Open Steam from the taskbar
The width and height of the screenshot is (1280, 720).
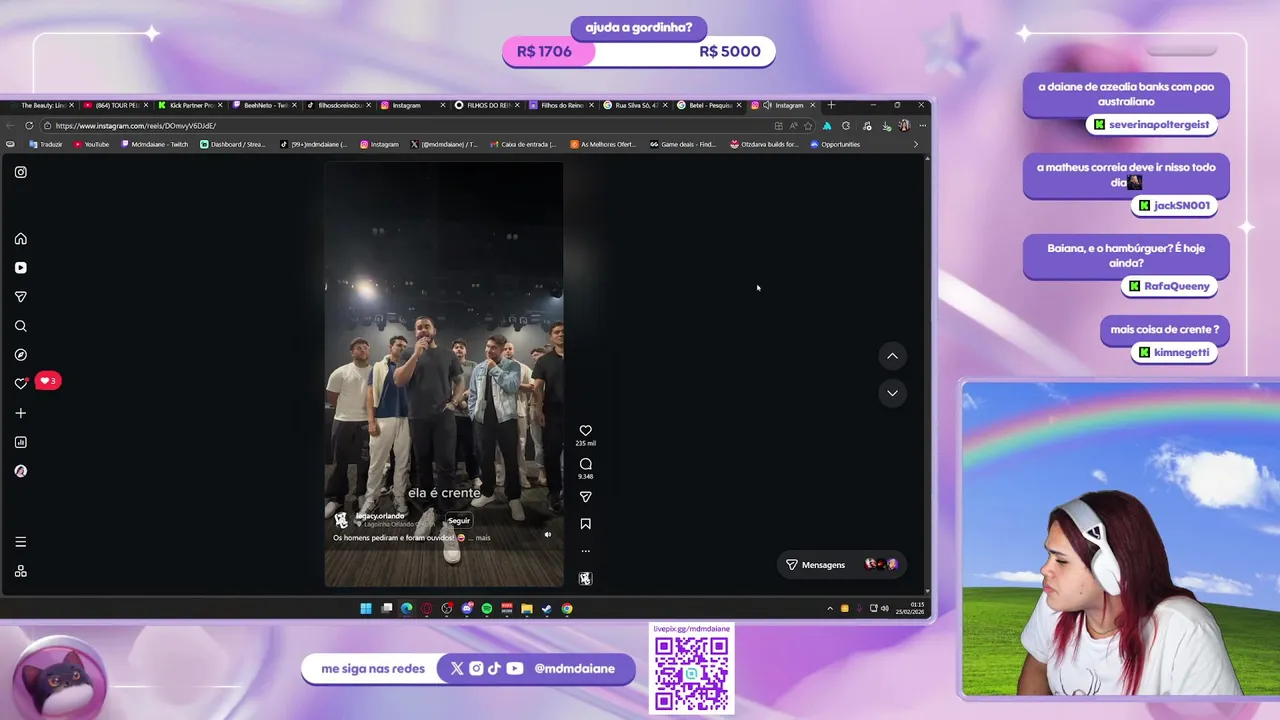pos(547,608)
